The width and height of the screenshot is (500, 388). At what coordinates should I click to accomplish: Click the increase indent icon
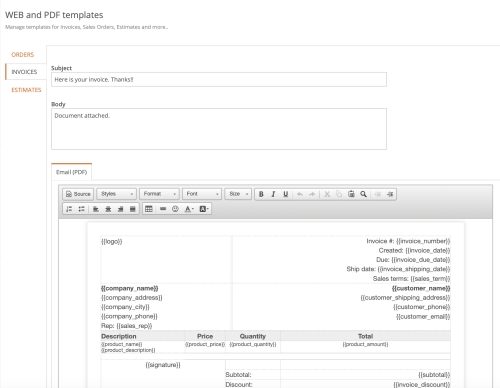pyautogui.click(x=390, y=194)
